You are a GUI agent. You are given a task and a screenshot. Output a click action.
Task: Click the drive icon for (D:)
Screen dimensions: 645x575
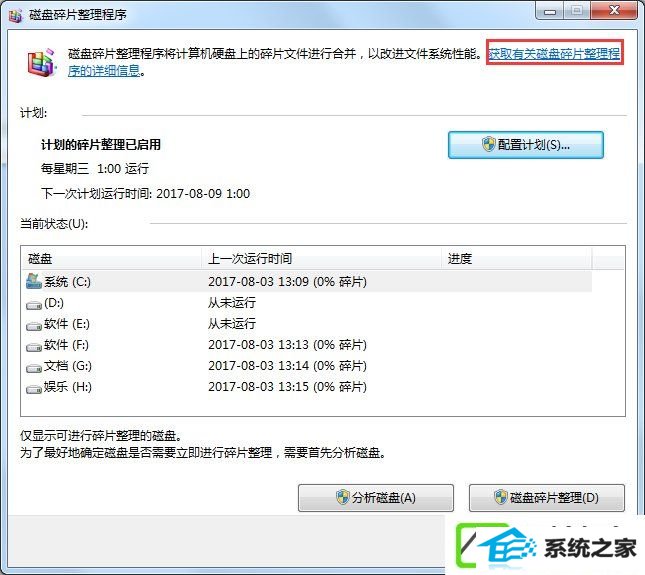pos(34,305)
